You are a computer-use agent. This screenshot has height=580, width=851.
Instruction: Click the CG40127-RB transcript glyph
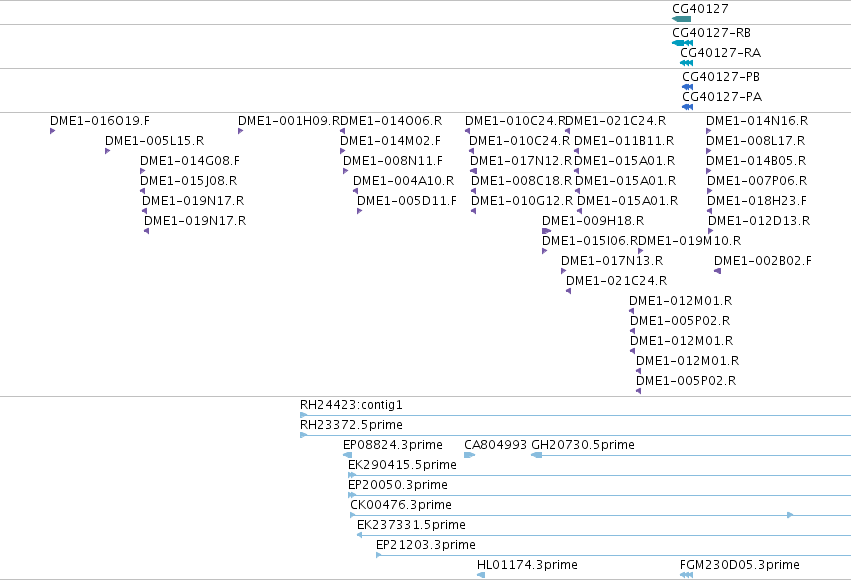682,43
